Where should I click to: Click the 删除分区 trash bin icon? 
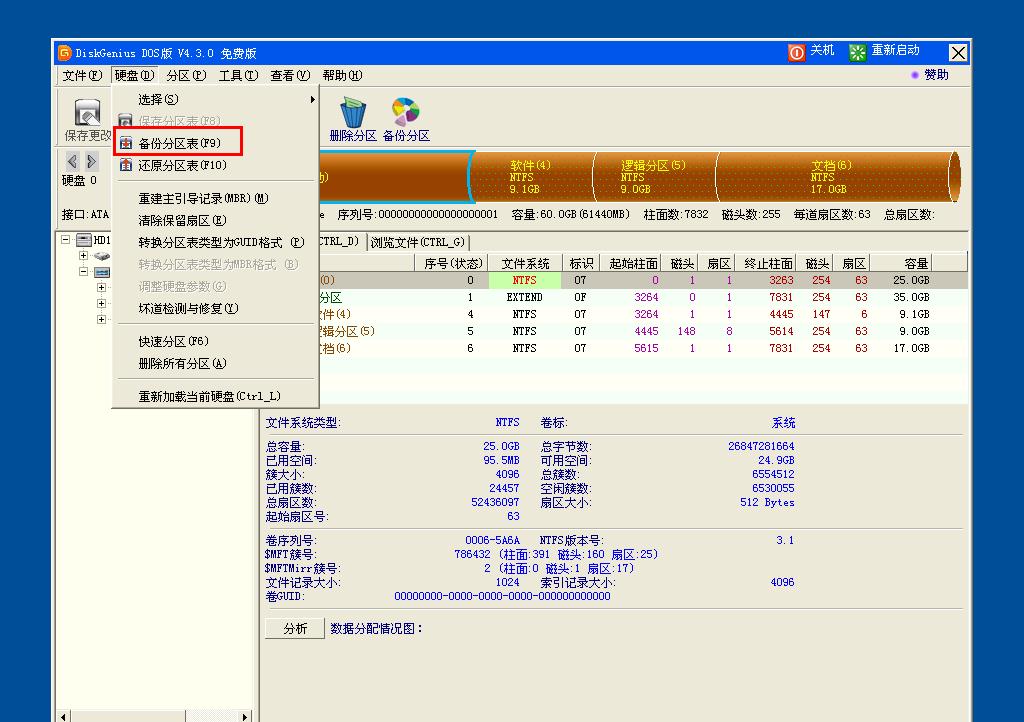(x=353, y=112)
